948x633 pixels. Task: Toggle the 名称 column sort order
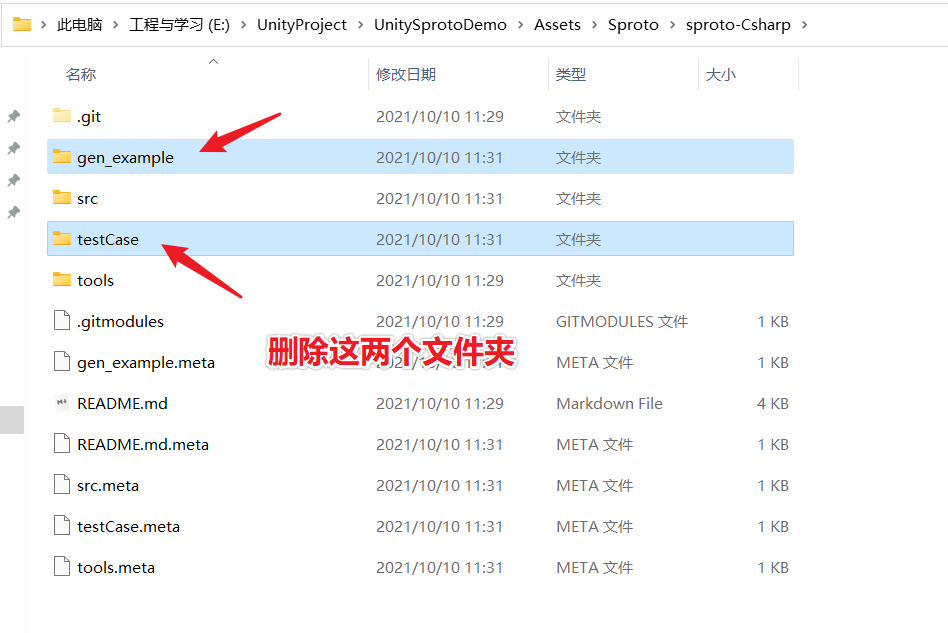80,74
